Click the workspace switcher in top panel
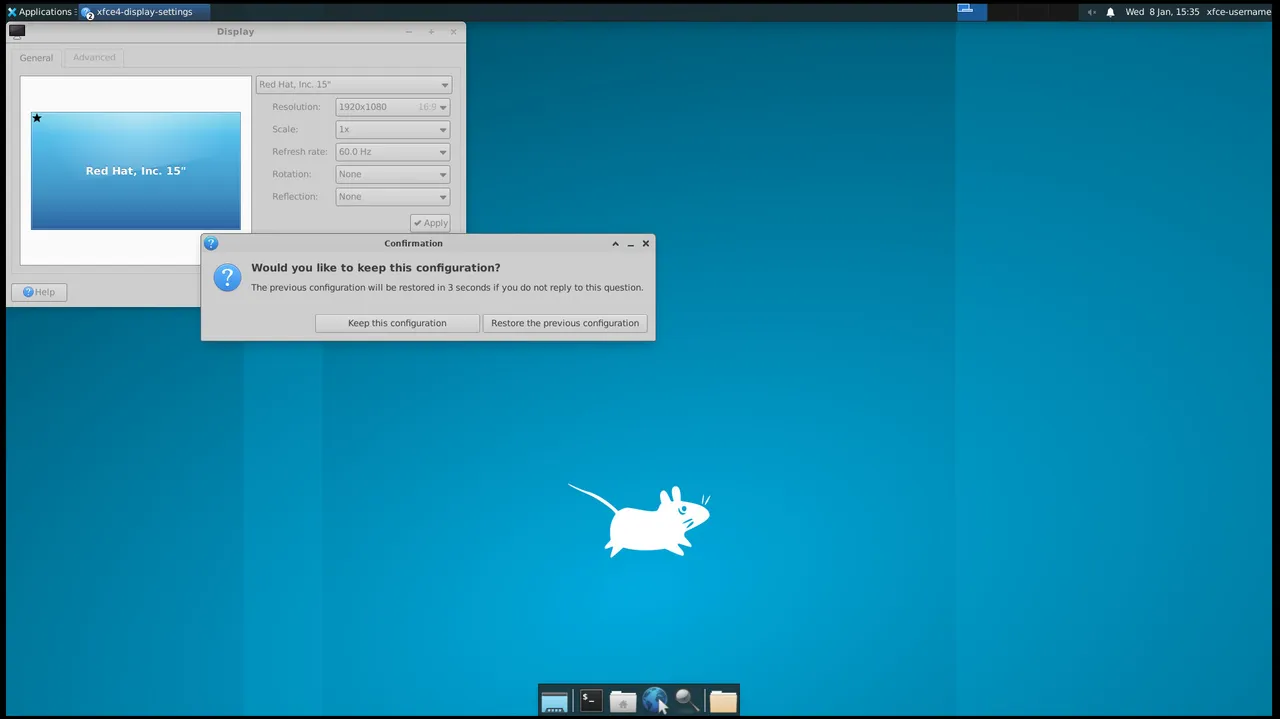1280x719 pixels. (971, 11)
